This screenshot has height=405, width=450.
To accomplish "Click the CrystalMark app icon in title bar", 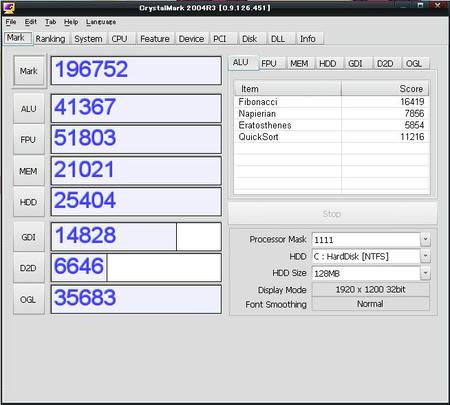I will coord(8,7).
